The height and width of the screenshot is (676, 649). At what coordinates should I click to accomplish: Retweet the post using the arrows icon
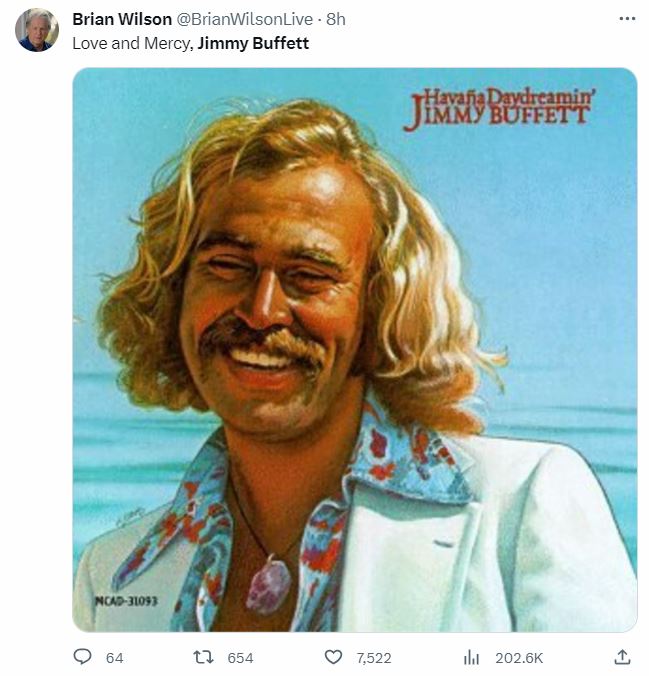click(x=203, y=657)
